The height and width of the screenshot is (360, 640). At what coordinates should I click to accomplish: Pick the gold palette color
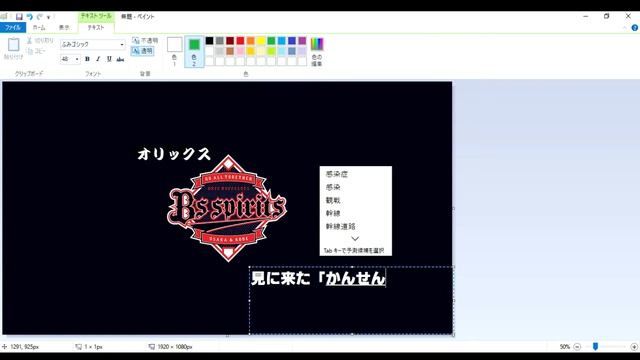(251, 51)
